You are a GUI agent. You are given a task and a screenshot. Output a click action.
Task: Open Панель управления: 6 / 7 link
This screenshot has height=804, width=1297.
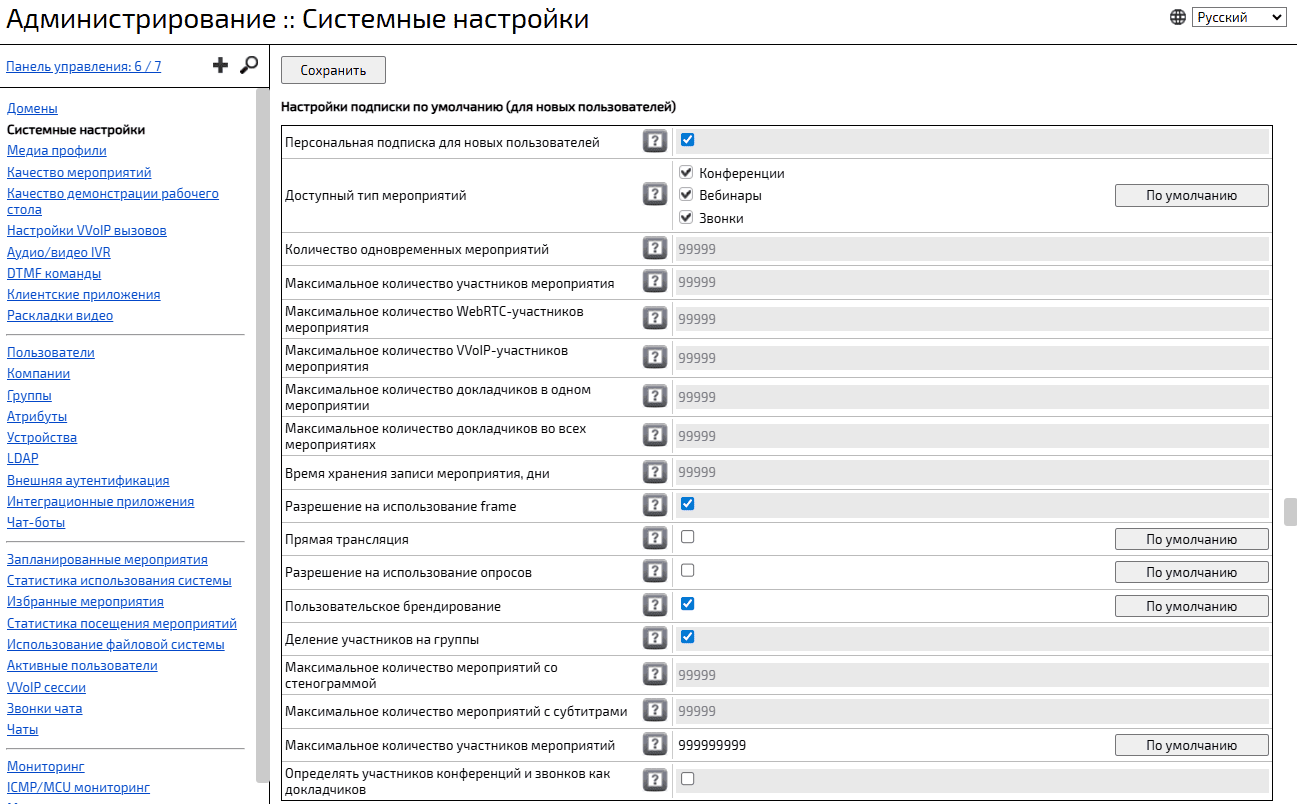click(84, 67)
